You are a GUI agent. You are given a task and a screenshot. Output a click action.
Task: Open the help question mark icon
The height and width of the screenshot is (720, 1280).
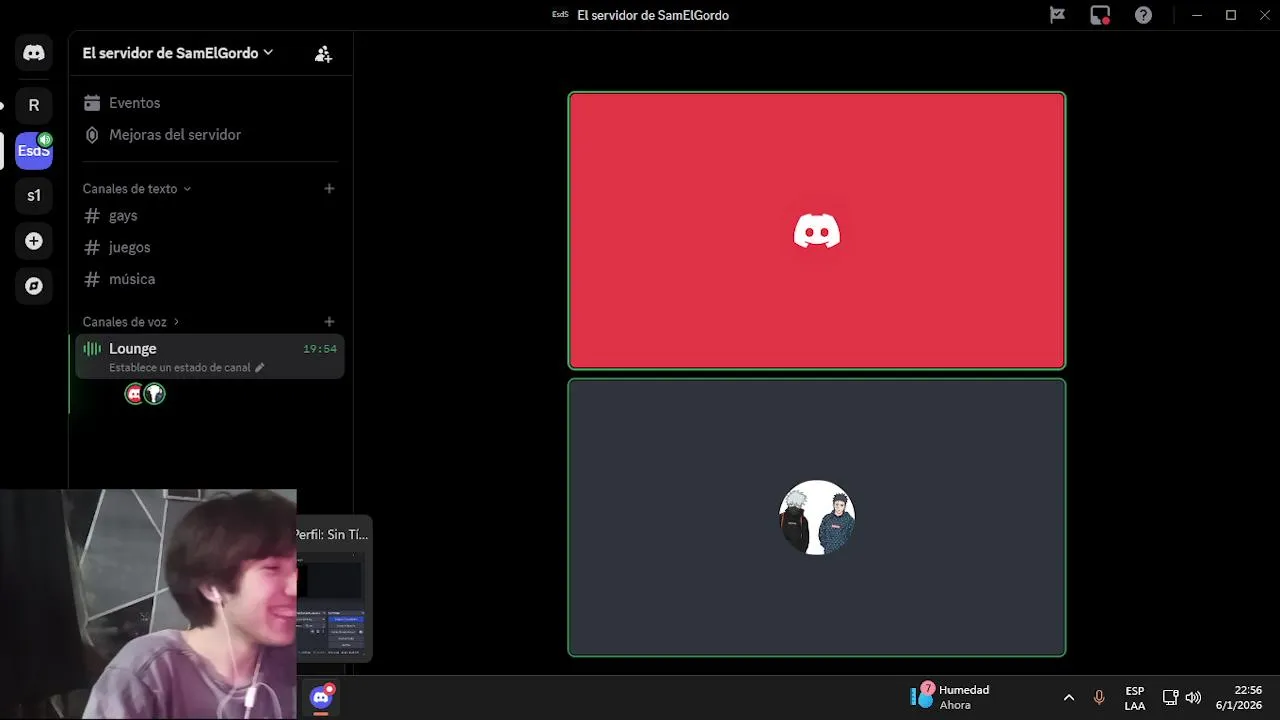point(1143,15)
